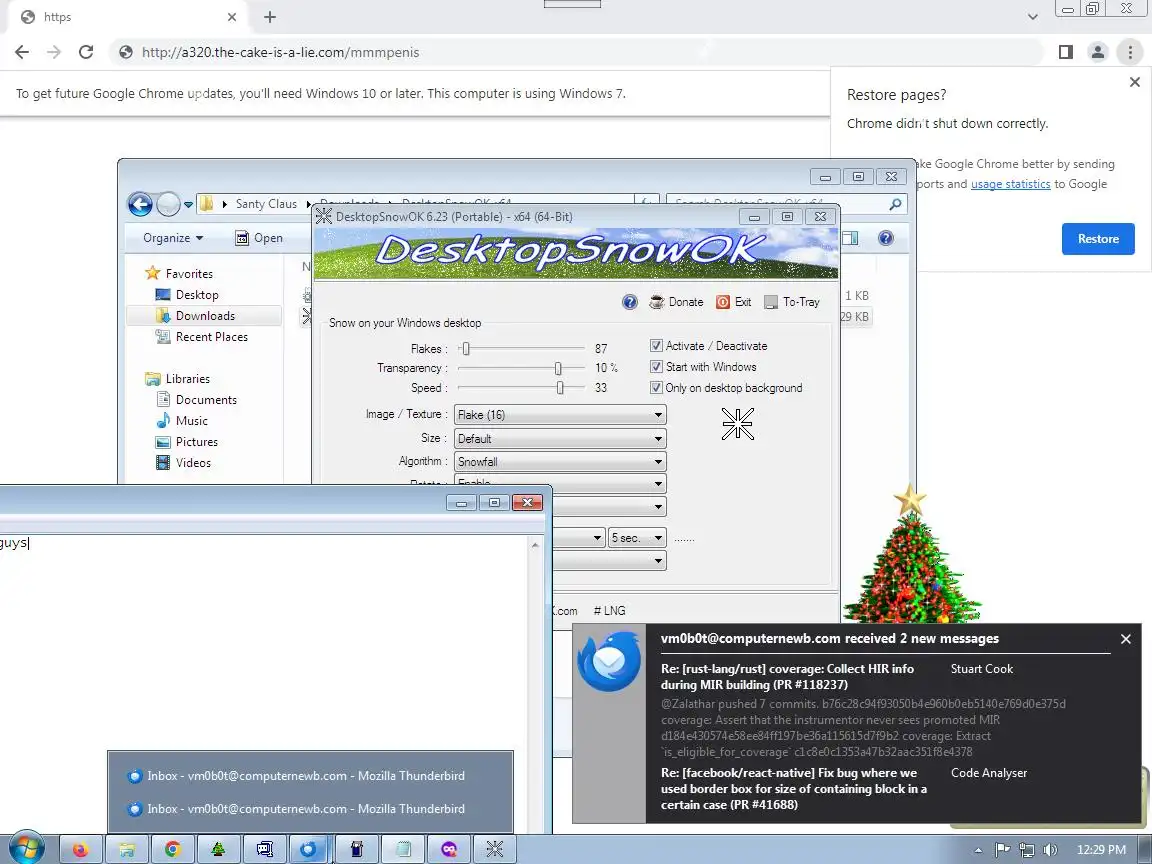
Task: Open a new Chrome tab
Action: 270,17
